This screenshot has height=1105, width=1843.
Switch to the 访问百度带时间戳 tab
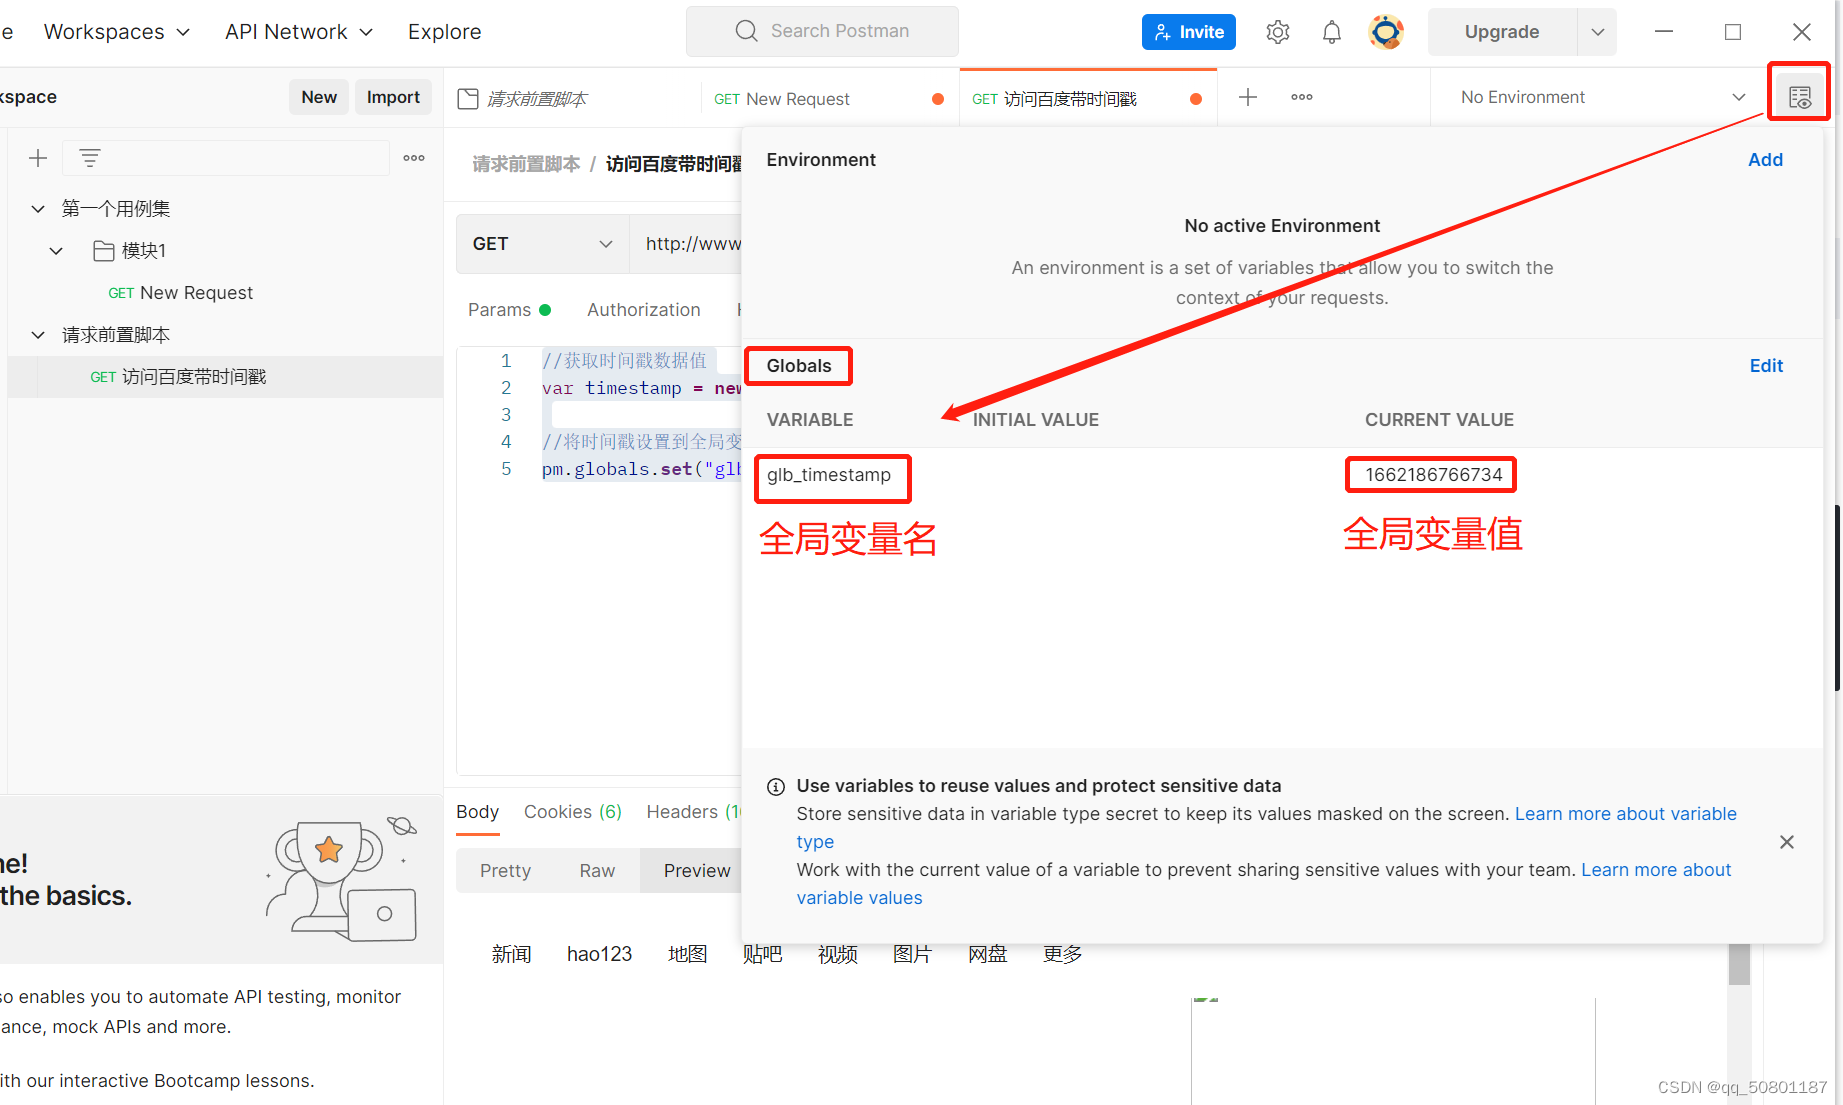(x=1087, y=98)
